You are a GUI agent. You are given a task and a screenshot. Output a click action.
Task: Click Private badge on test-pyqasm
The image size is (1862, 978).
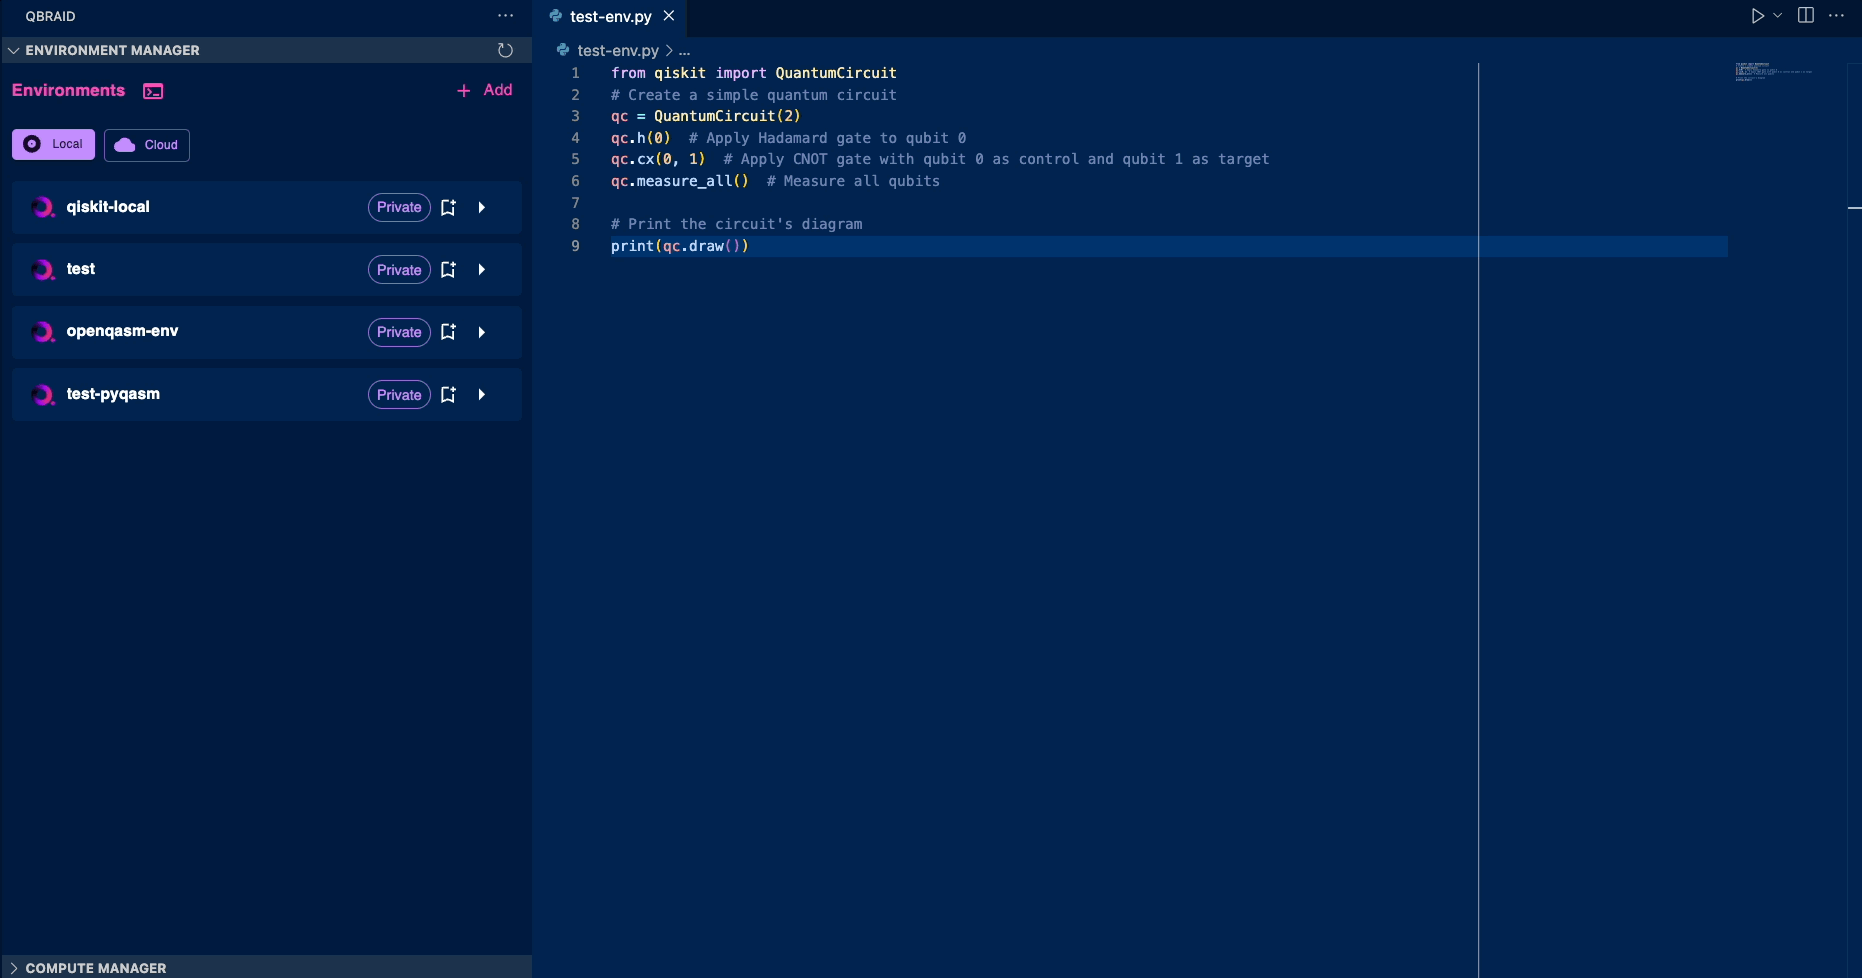[x=399, y=395]
